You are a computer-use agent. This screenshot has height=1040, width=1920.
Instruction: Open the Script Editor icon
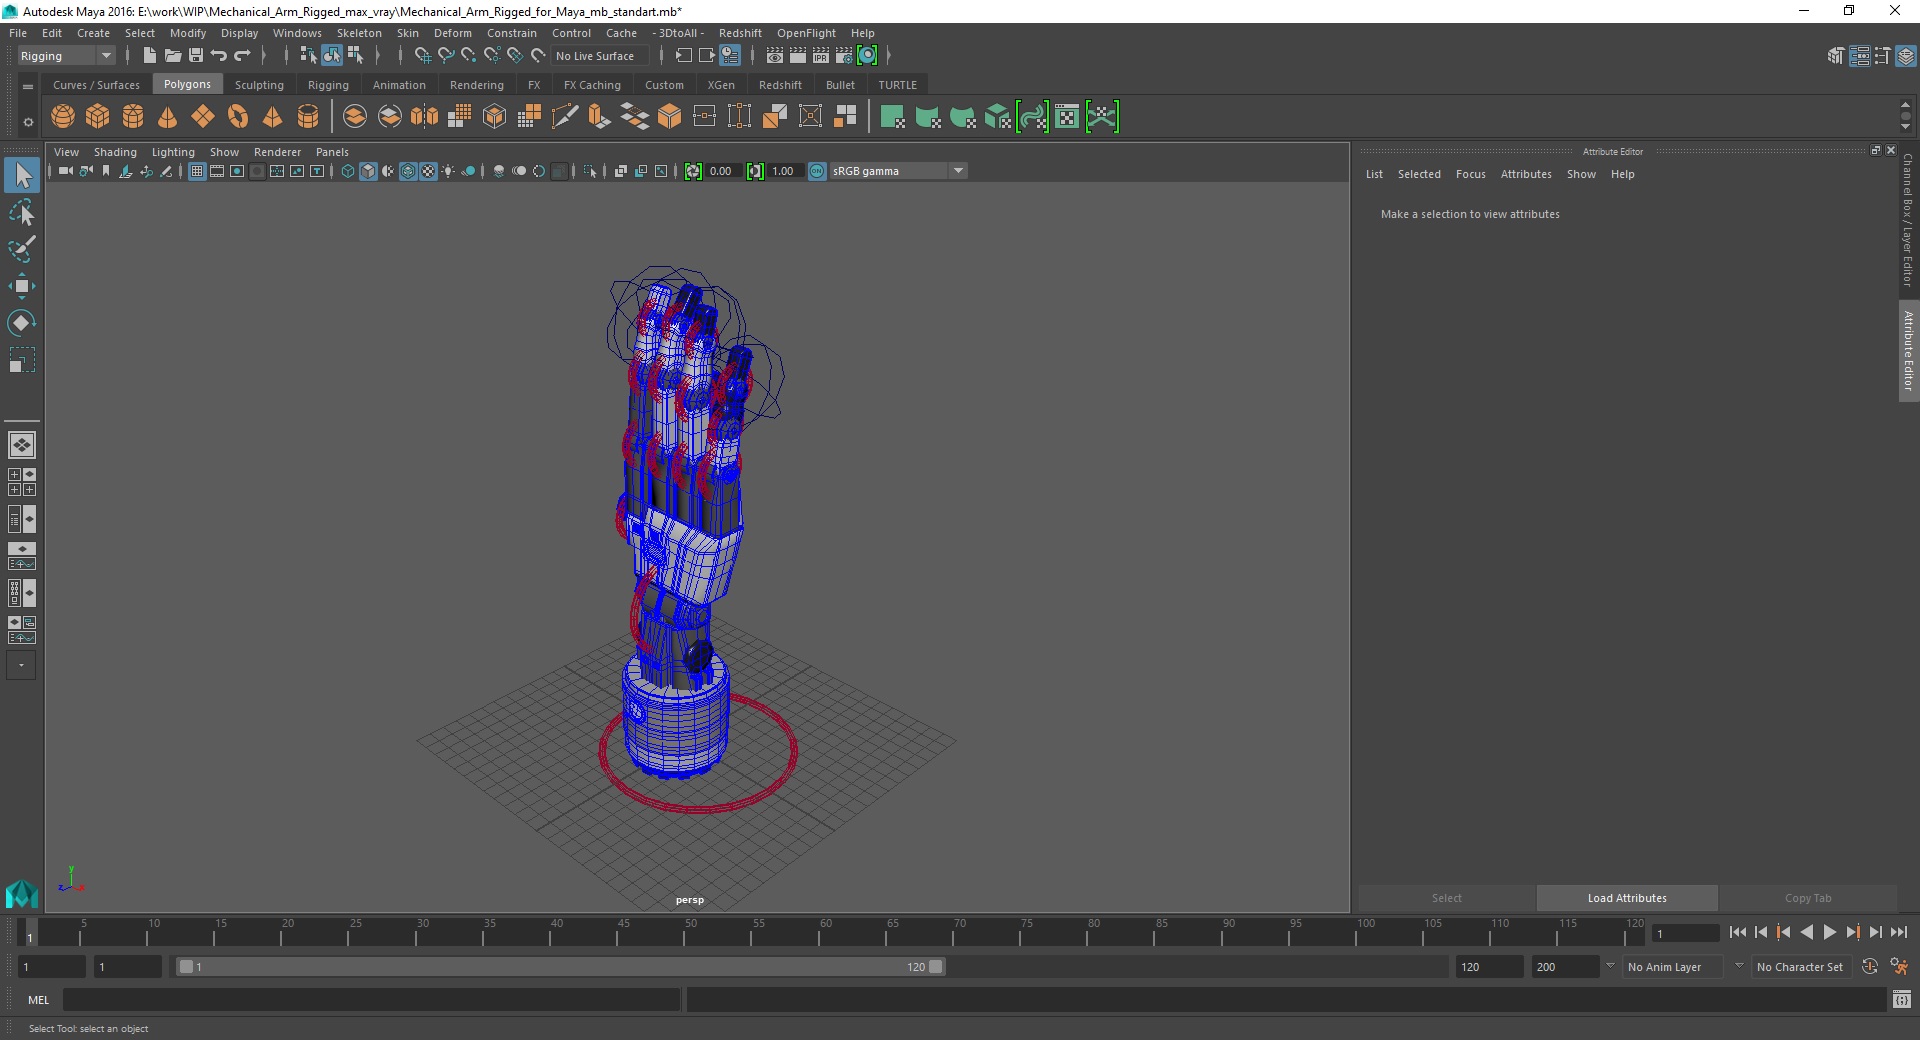pos(1901,1000)
